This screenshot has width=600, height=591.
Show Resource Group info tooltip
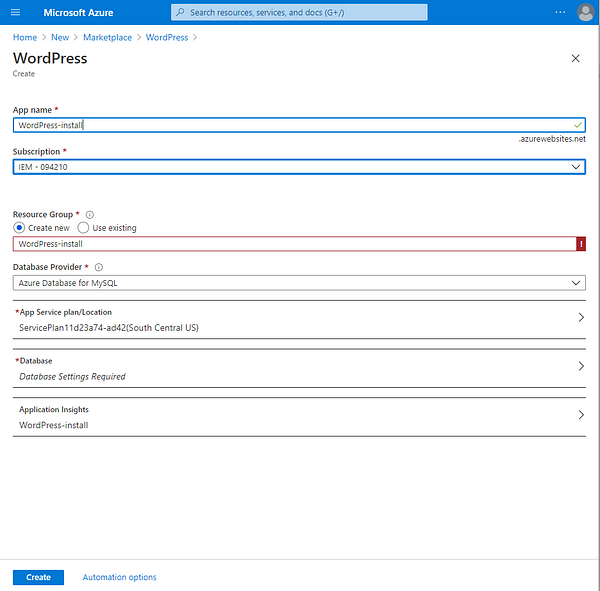[90, 215]
